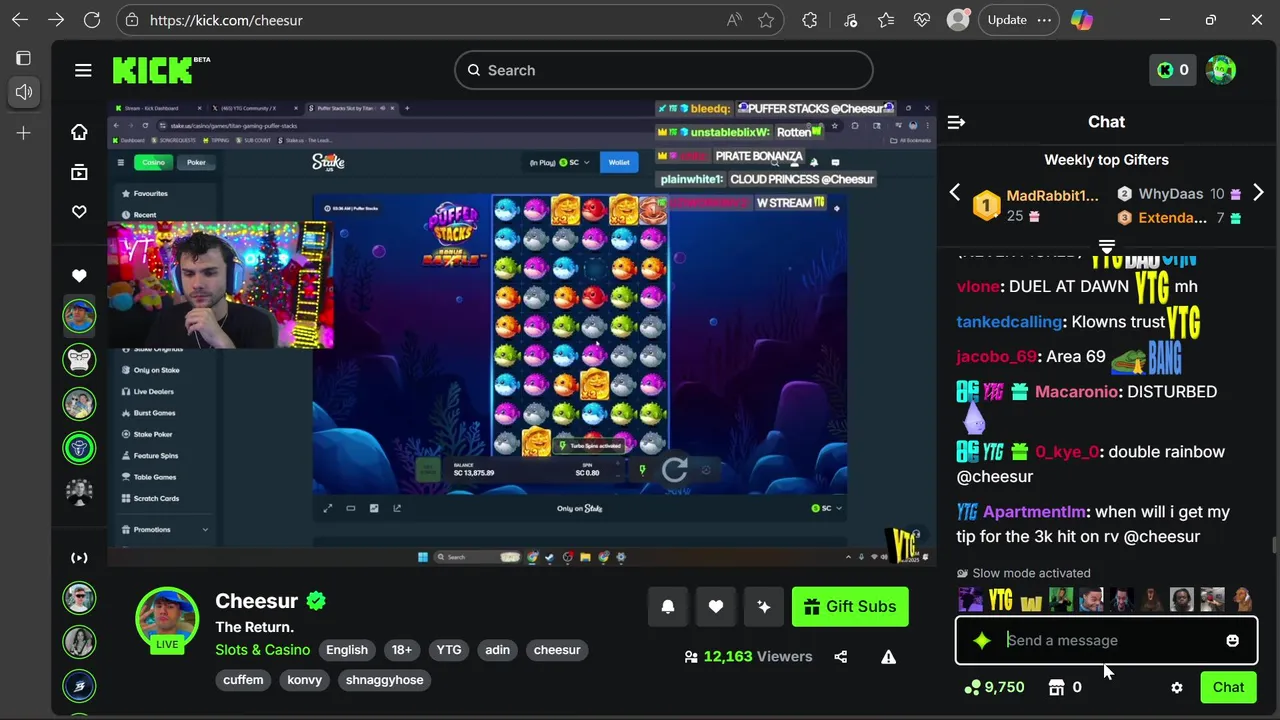Show next weekly top gifters
1280x720 pixels.
point(1258,192)
